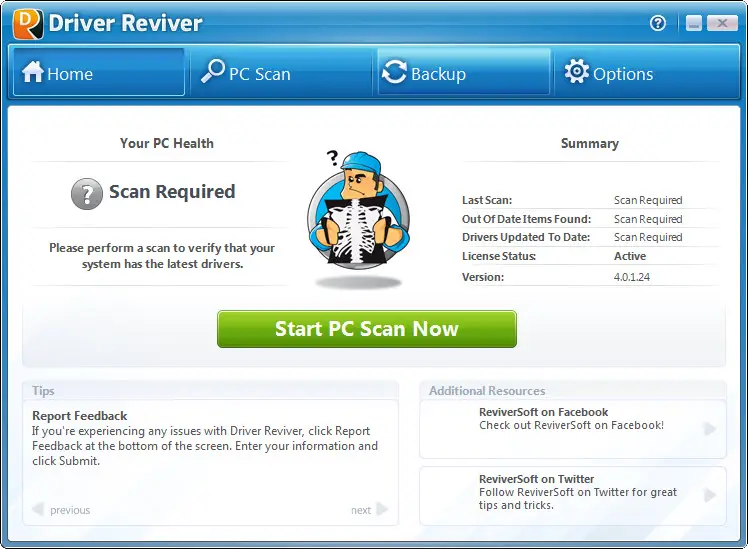Open ReviverSoft on Facebook resource

click(x=572, y=429)
